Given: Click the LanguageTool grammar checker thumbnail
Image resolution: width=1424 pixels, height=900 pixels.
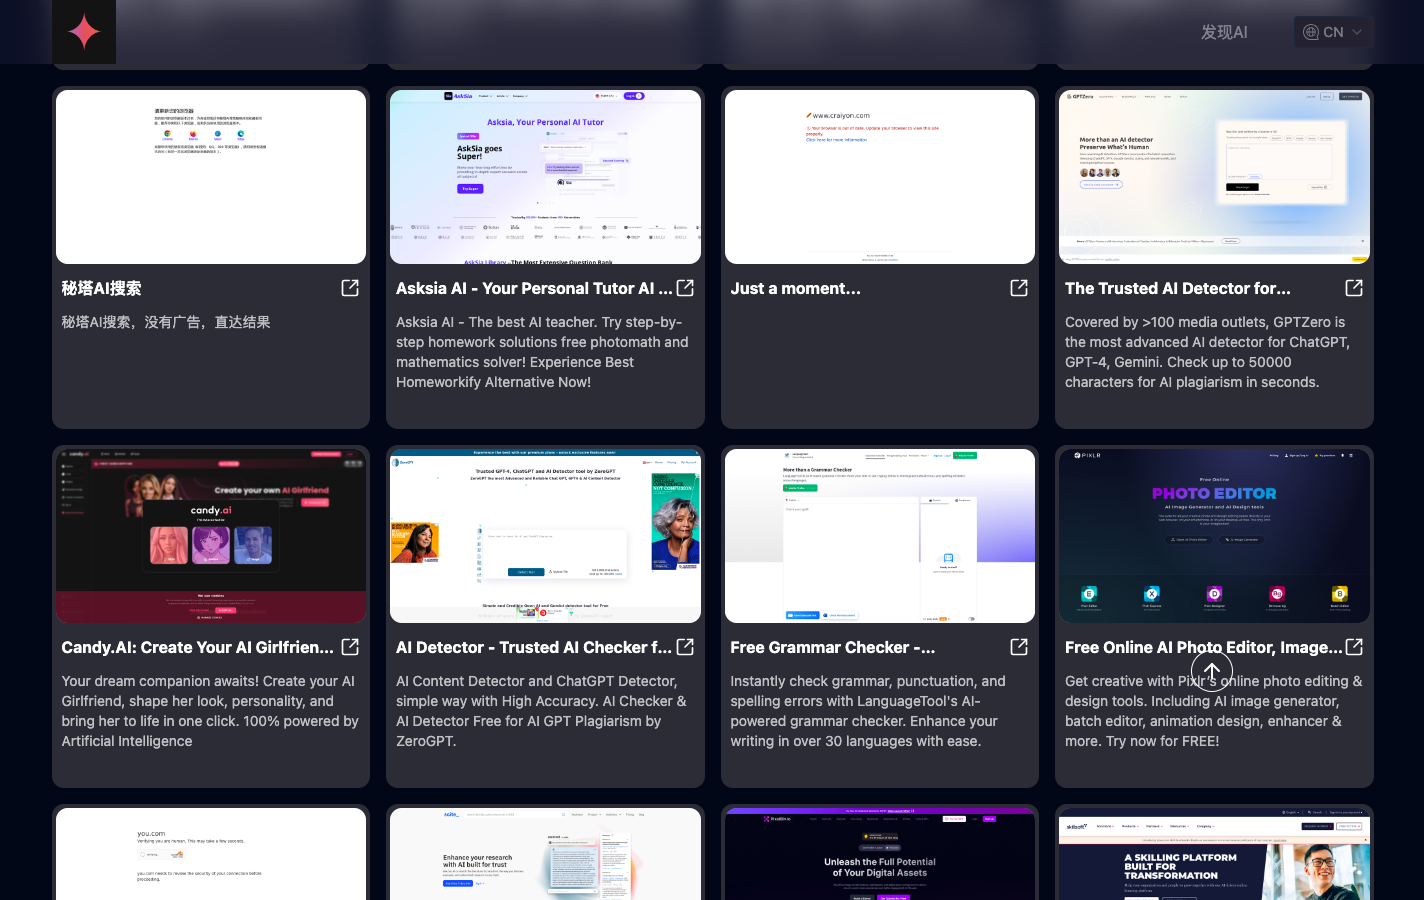Looking at the screenshot, I should click(x=880, y=536).
